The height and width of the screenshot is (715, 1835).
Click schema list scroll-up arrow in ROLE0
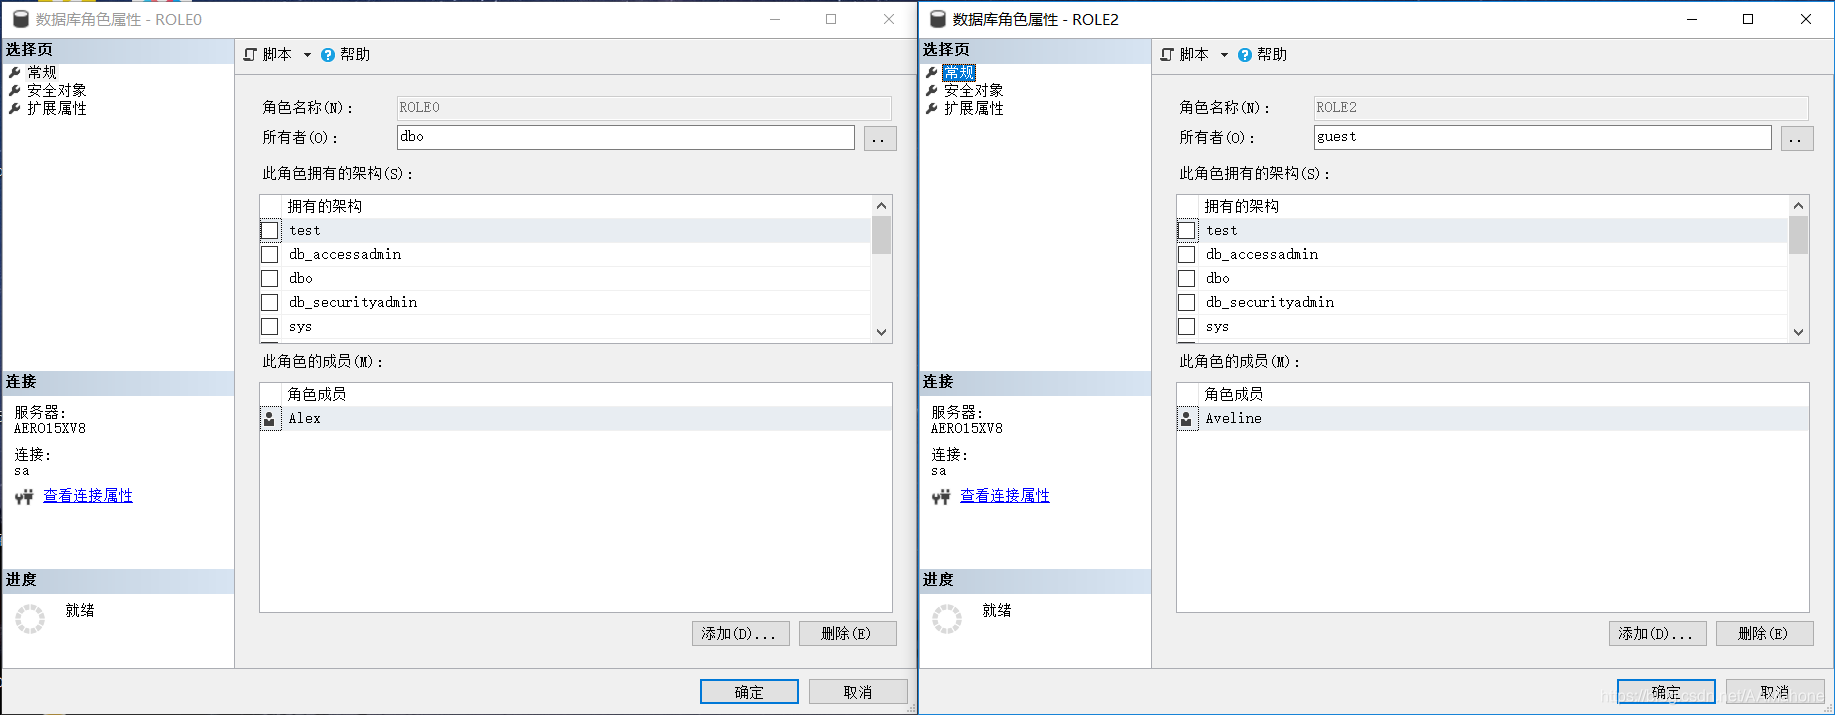(881, 206)
